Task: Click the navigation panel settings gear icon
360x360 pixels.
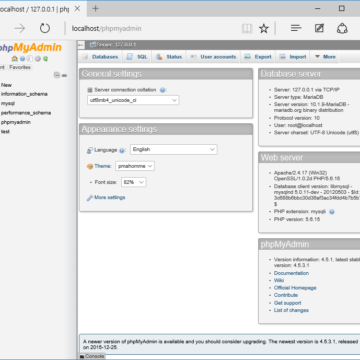Action: (x=38, y=59)
